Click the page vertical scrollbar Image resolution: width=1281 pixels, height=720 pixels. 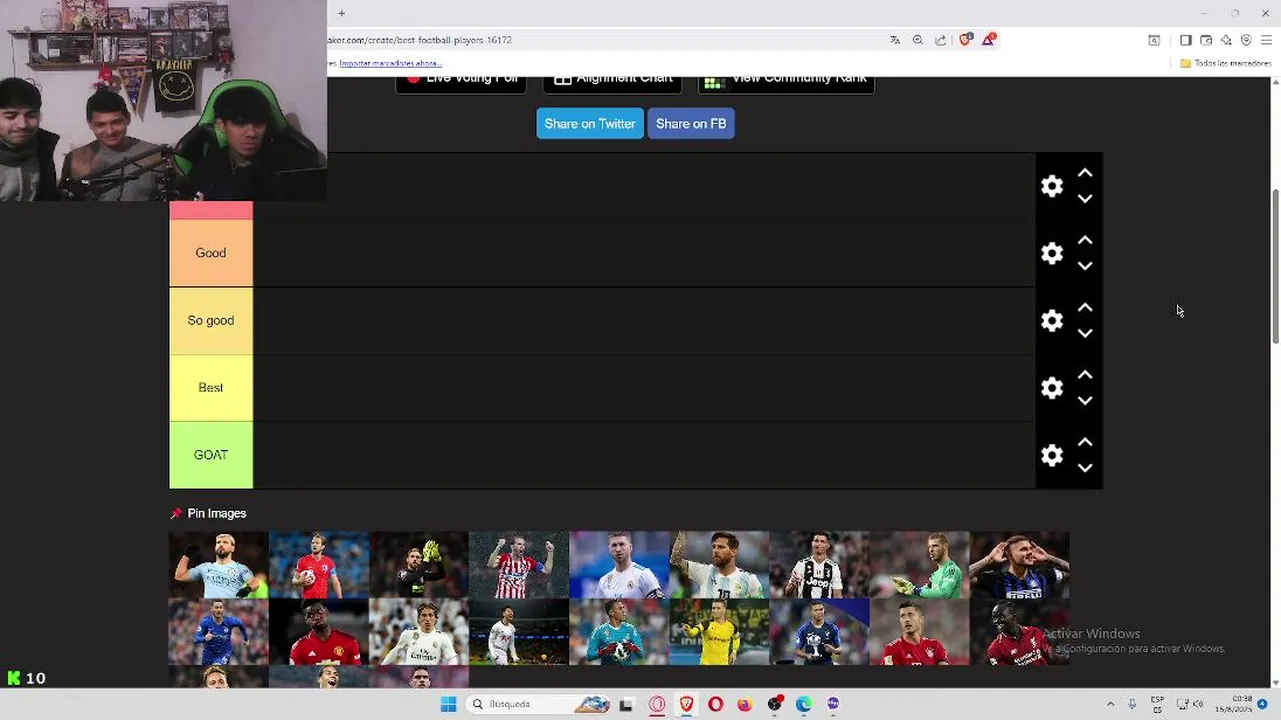1275,268
